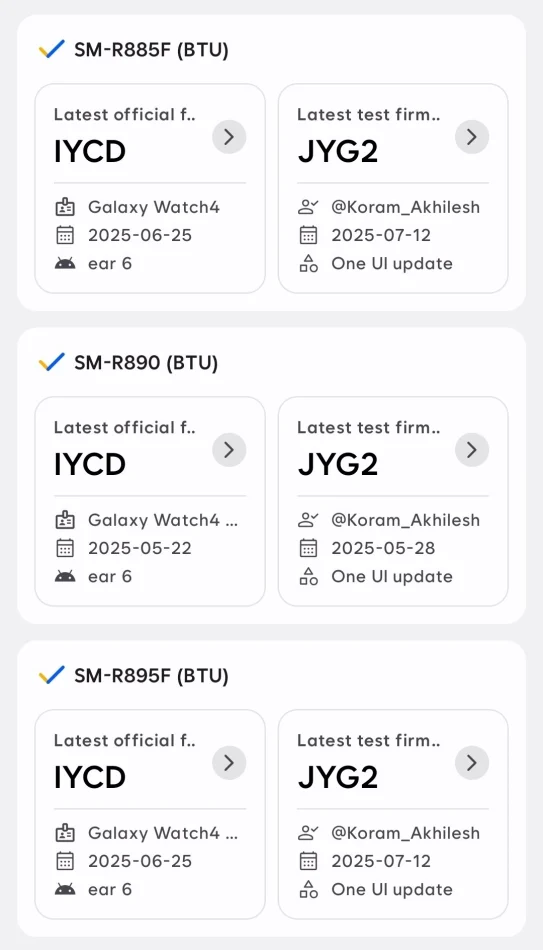Open SM-R885F official firmware chevron arrow
This screenshot has width=543, height=950.
229,137
